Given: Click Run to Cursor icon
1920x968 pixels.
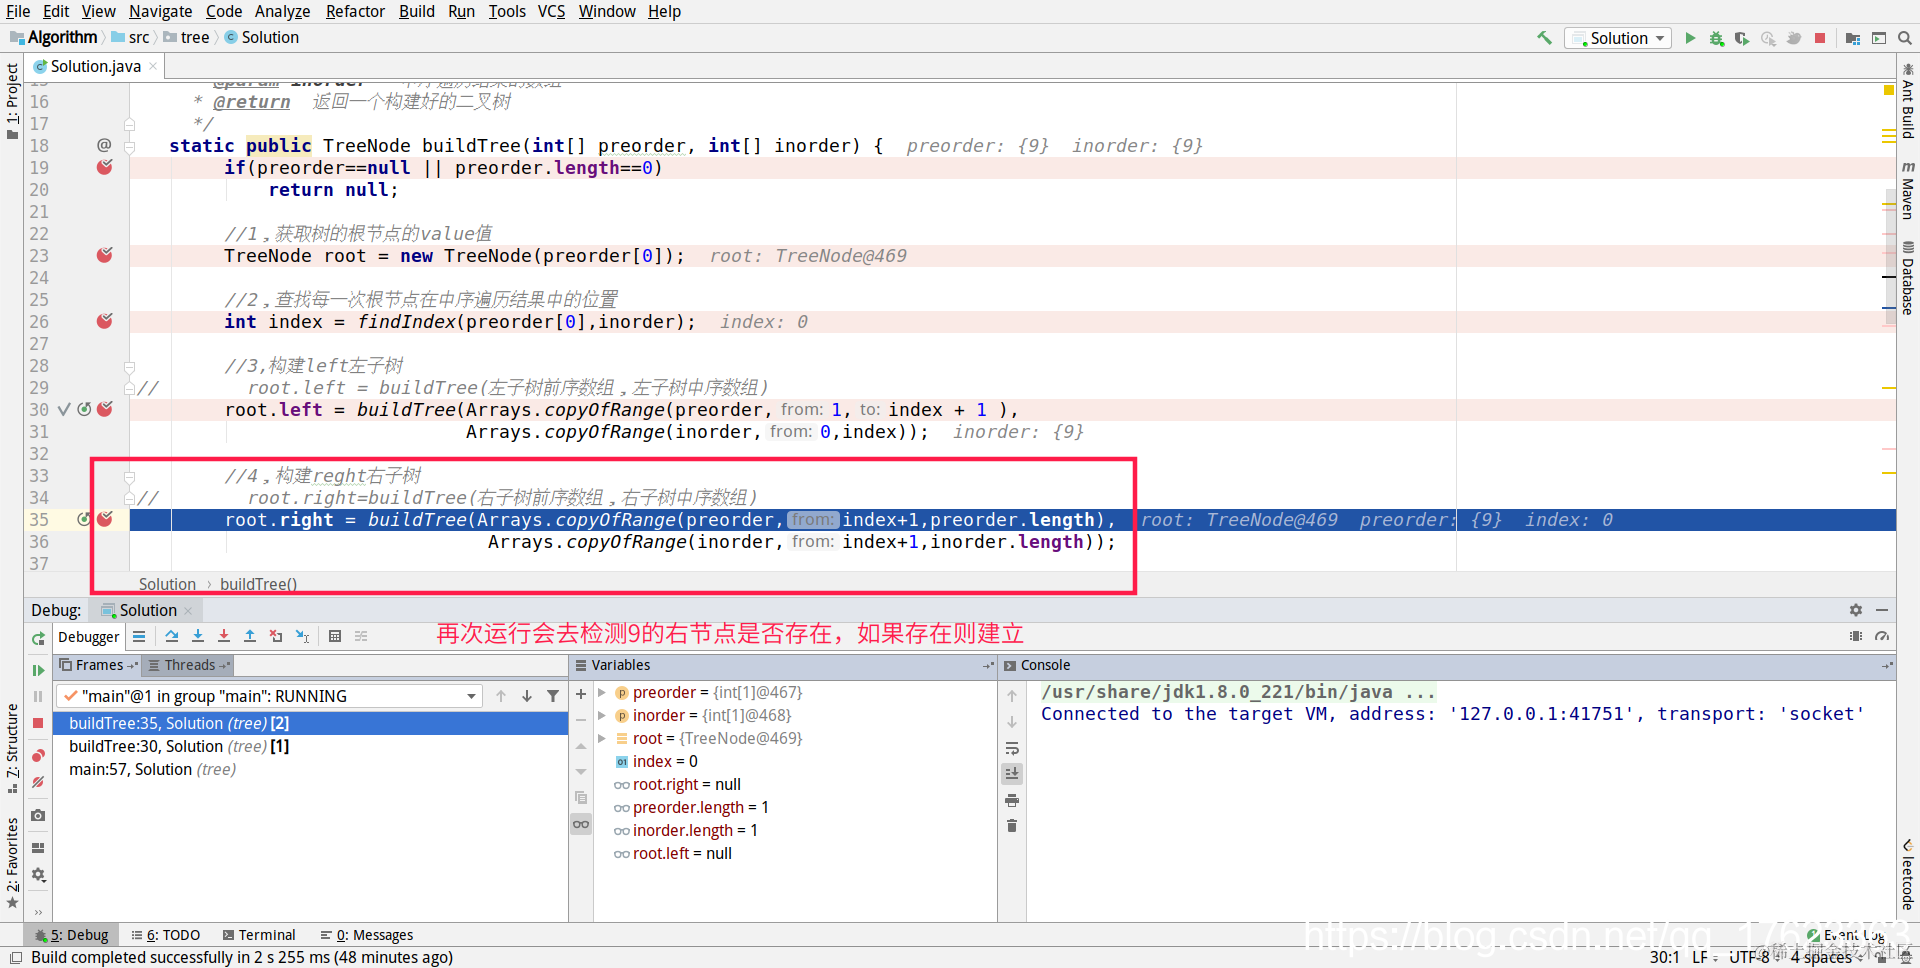Looking at the screenshot, I should pyautogui.click(x=302, y=636).
